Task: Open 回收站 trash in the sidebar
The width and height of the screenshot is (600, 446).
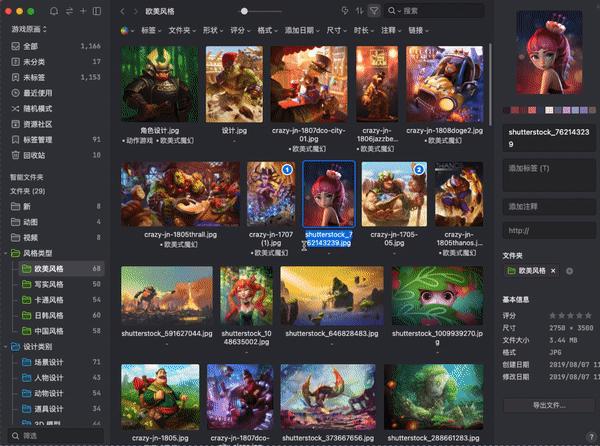Action: point(56,155)
